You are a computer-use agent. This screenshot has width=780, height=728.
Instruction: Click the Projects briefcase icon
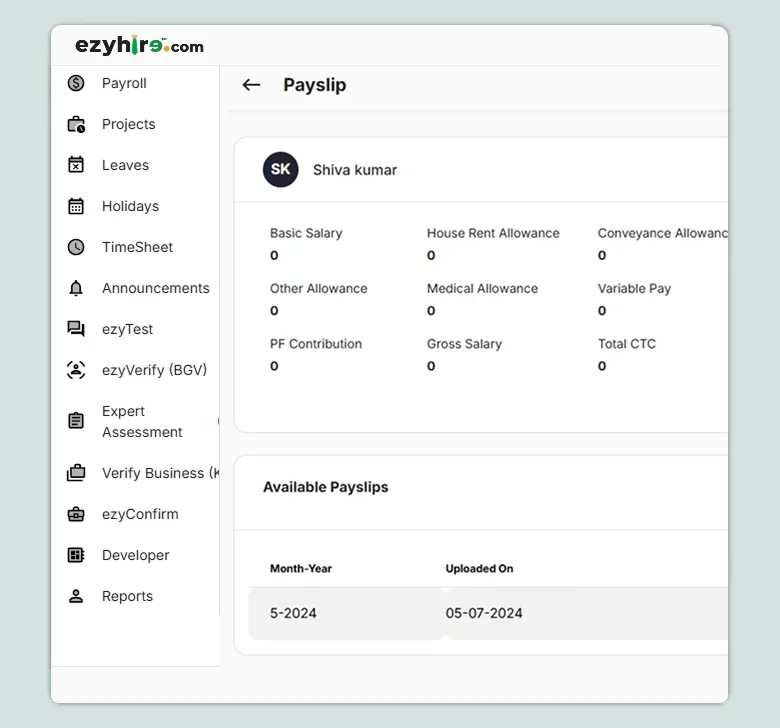click(x=76, y=124)
